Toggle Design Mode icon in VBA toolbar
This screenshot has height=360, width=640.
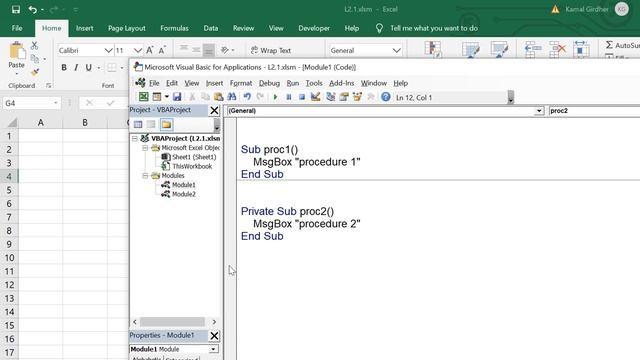tap(315, 97)
